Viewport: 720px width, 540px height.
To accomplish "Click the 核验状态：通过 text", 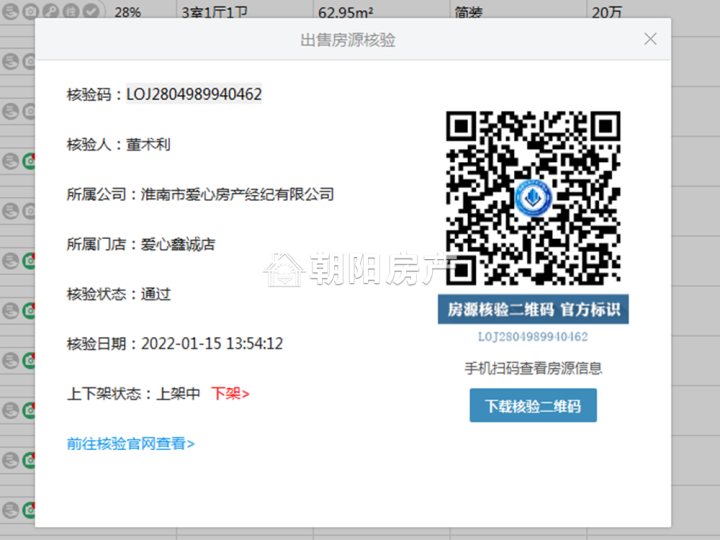I will [x=118, y=294].
